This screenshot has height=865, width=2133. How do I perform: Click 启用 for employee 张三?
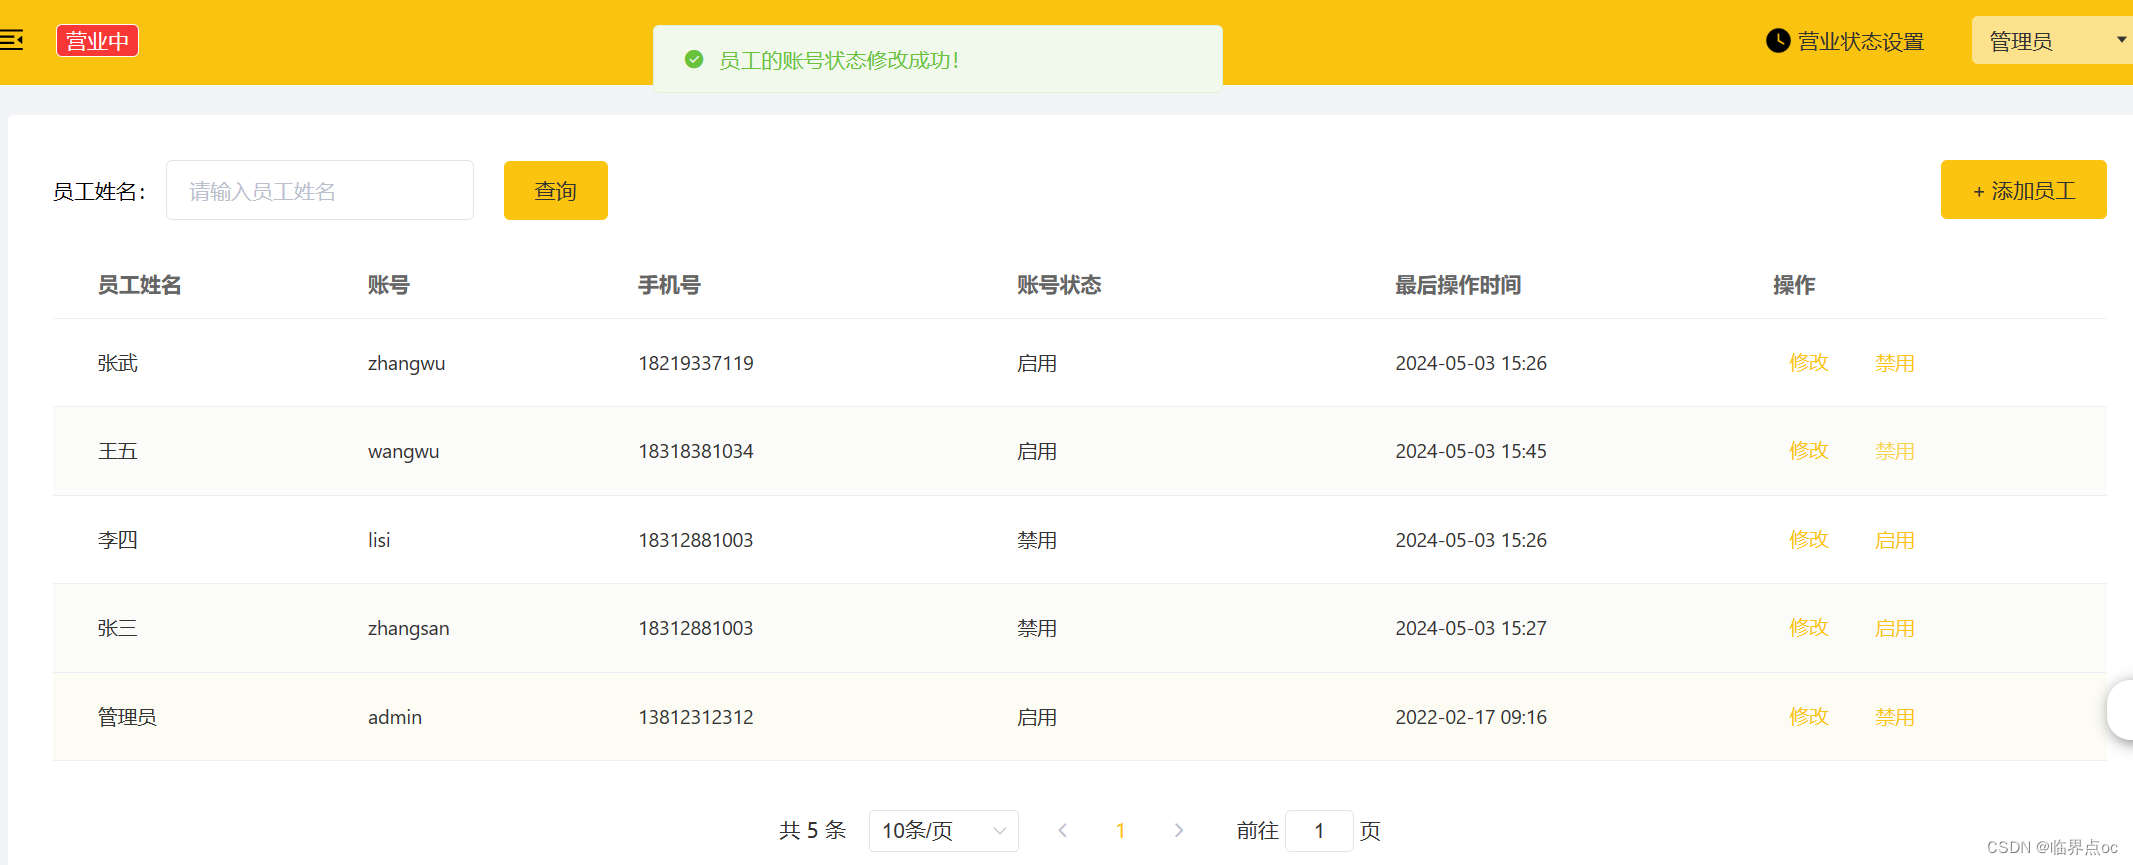pos(1894,628)
